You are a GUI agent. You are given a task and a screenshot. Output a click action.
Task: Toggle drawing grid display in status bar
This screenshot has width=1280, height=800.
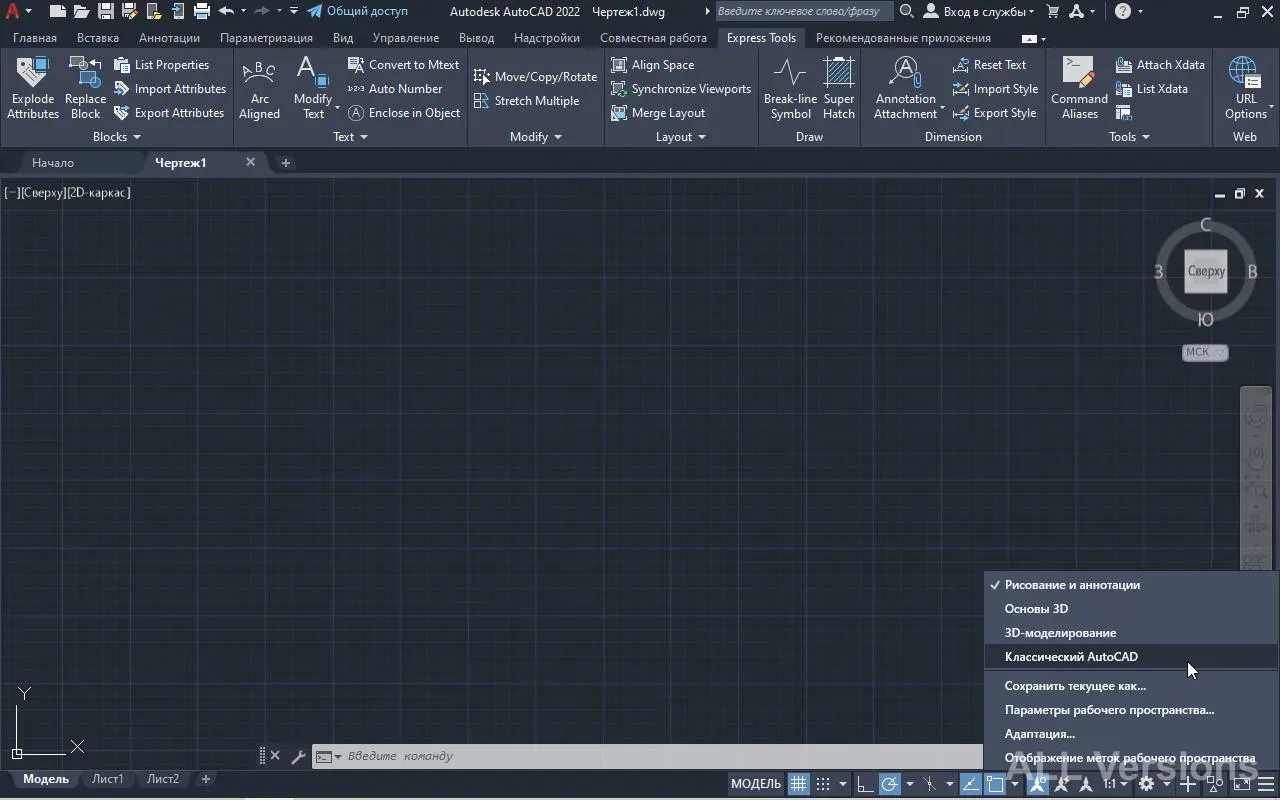[x=798, y=784]
